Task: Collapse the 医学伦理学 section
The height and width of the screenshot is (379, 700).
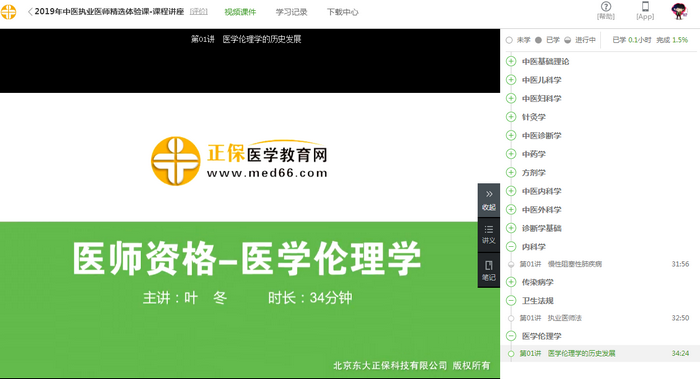Action: point(511,336)
